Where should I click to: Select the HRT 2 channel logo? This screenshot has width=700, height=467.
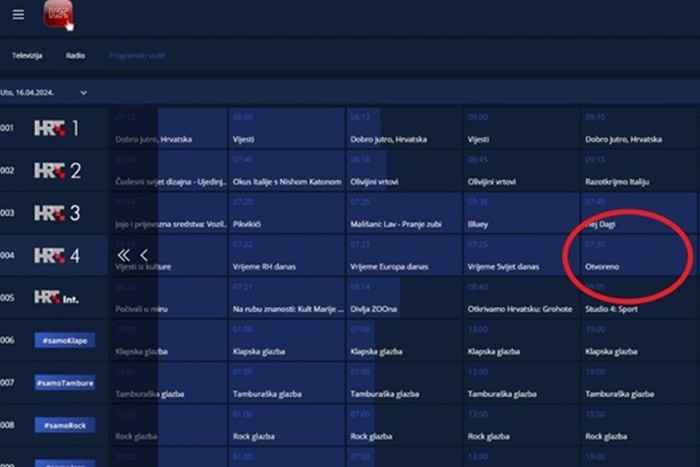point(58,171)
